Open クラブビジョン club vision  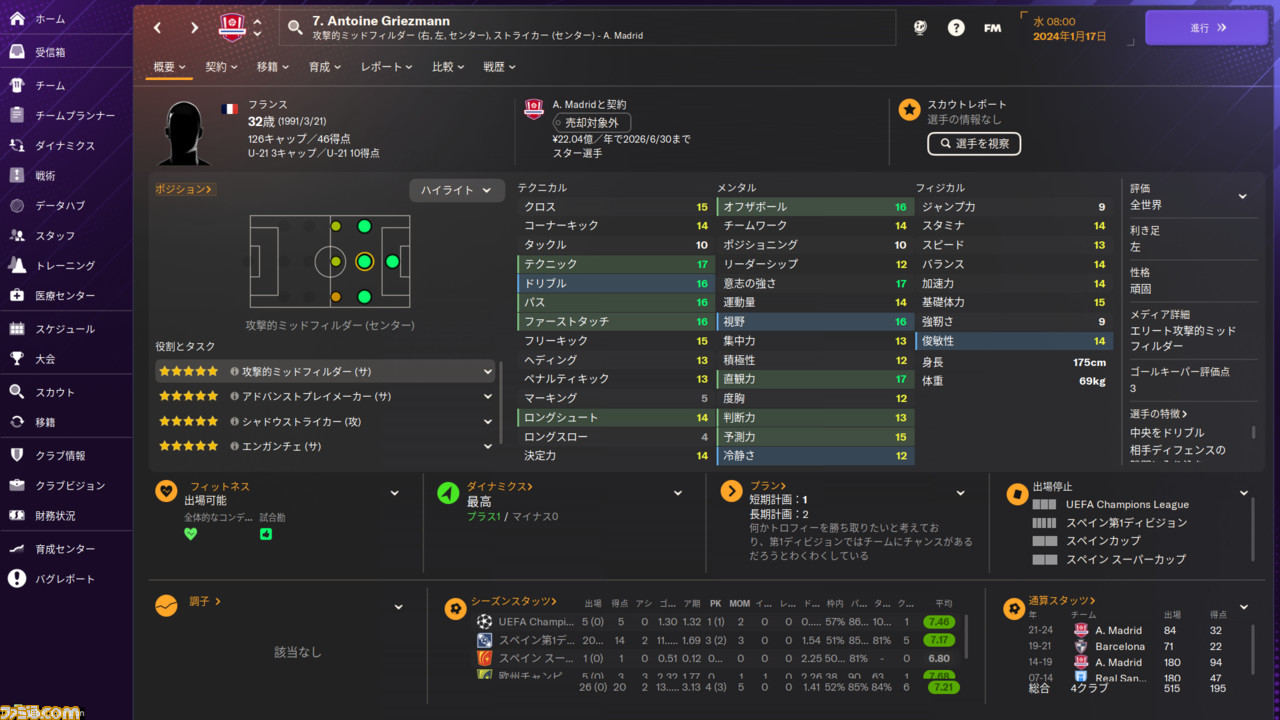(x=66, y=485)
